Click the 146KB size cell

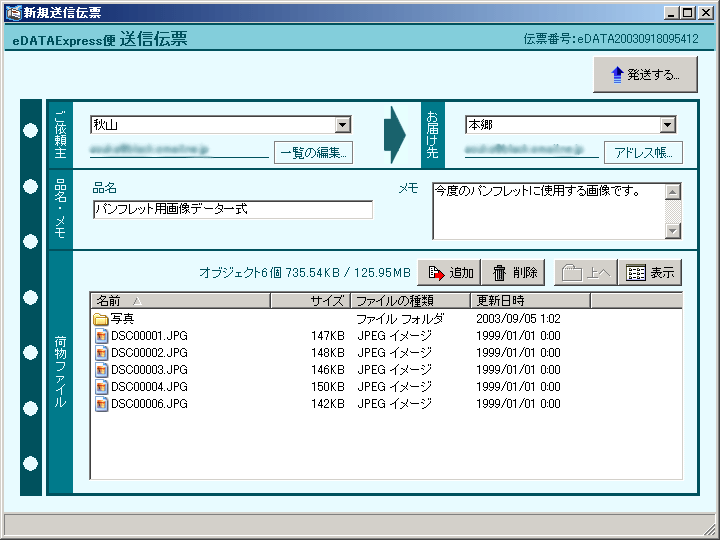click(328, 370)
